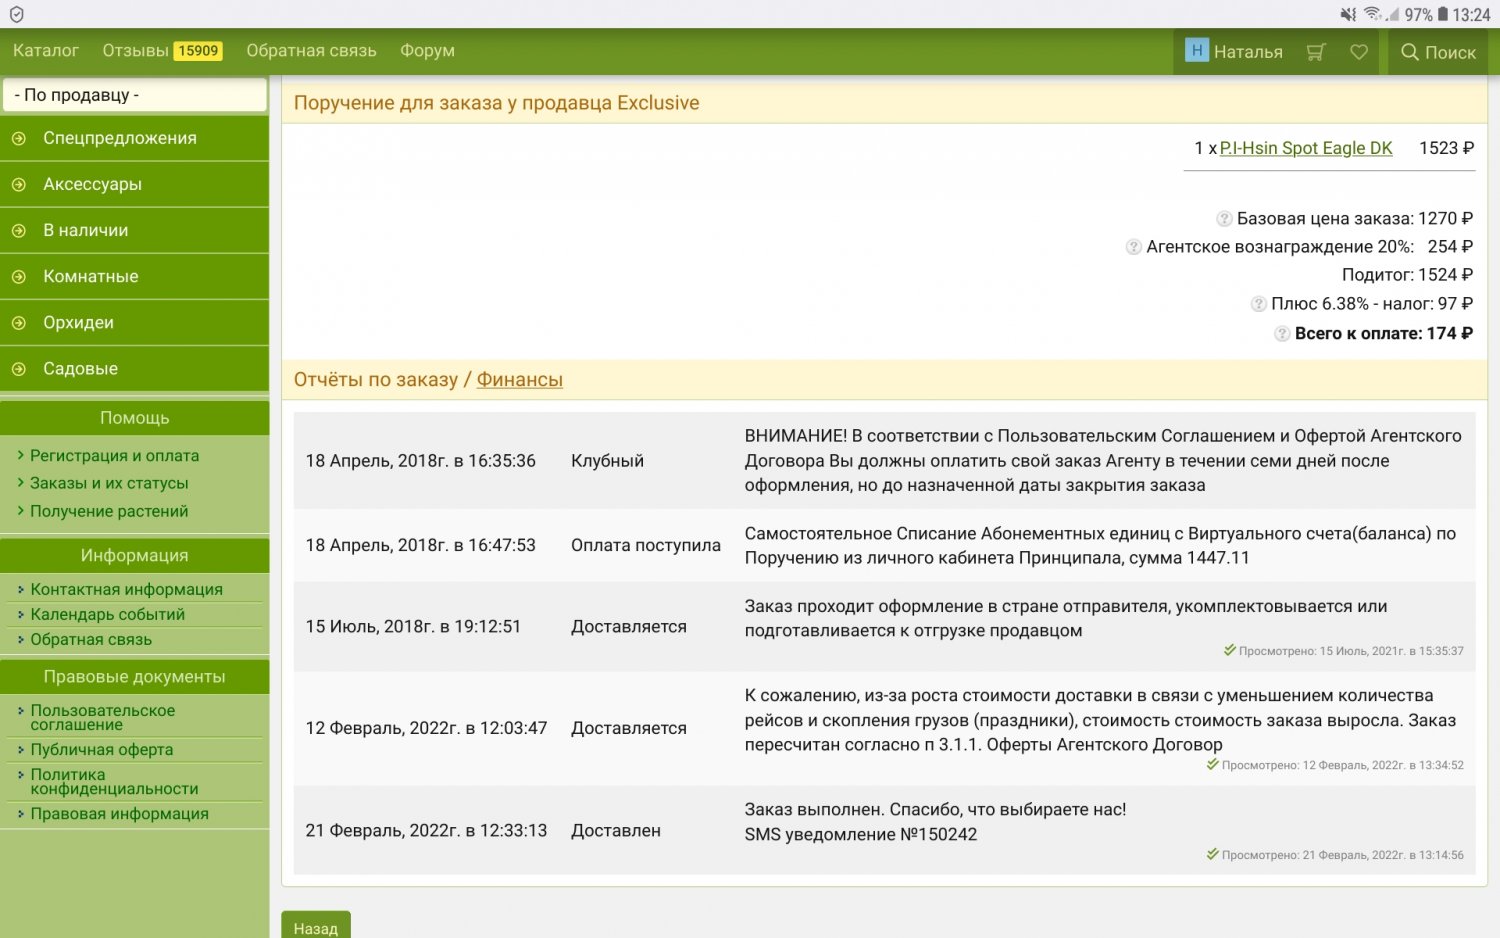The image size is (1500, 938).
Task: Click the arrow icon beside Орхидеи
Action: click(x=19, y=323)
